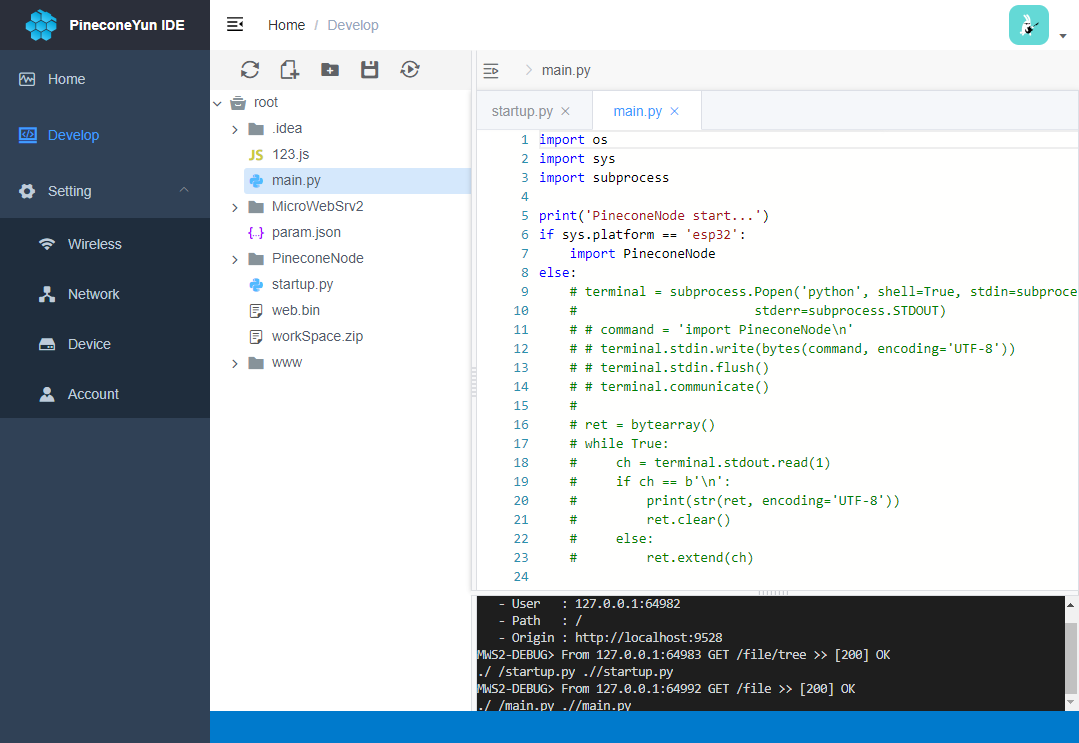1079x743 pixels.
Task: Expand the www folder
Action: click(x=235, y=363)
